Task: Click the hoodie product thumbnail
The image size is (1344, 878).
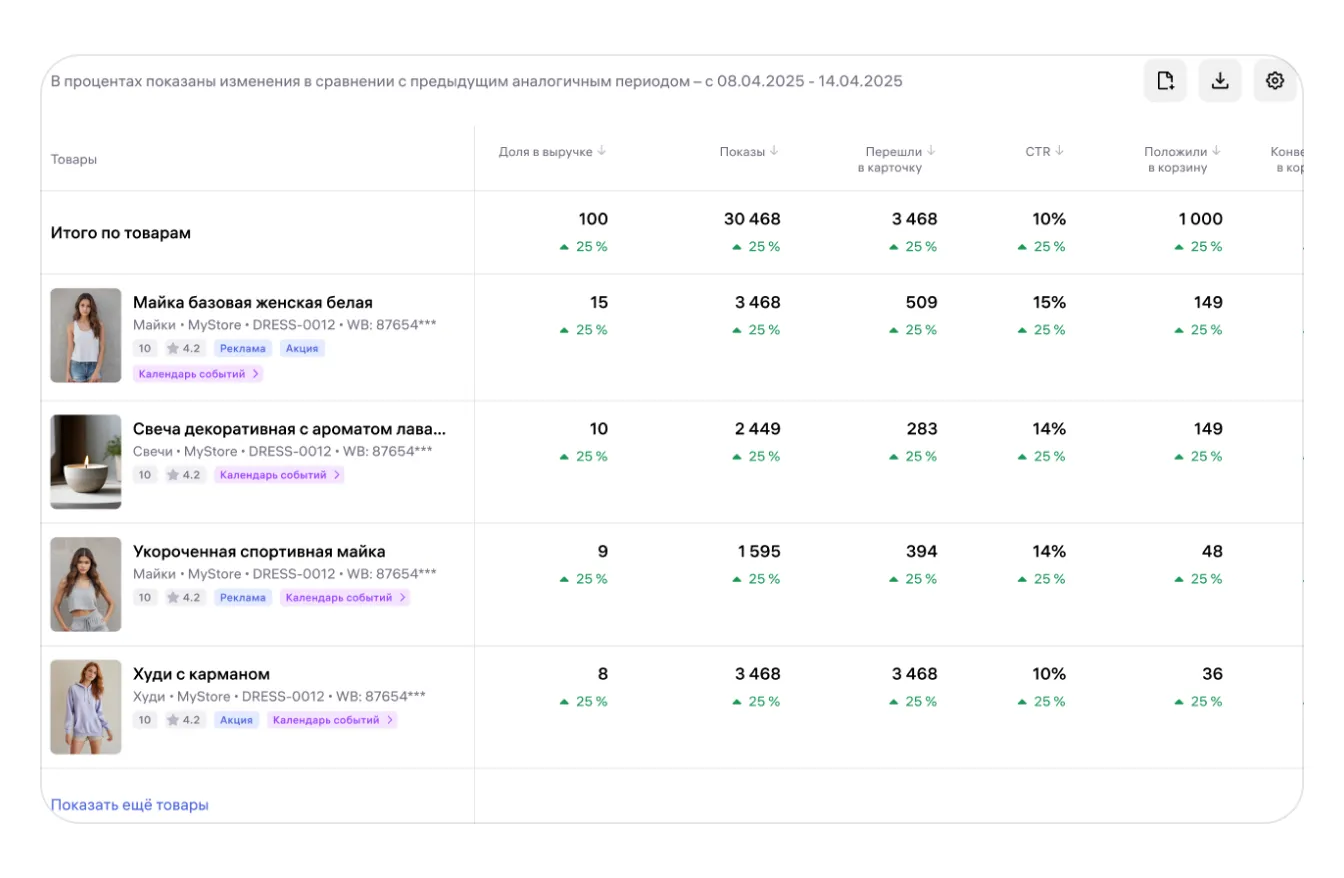Action: tap(86, 707)
